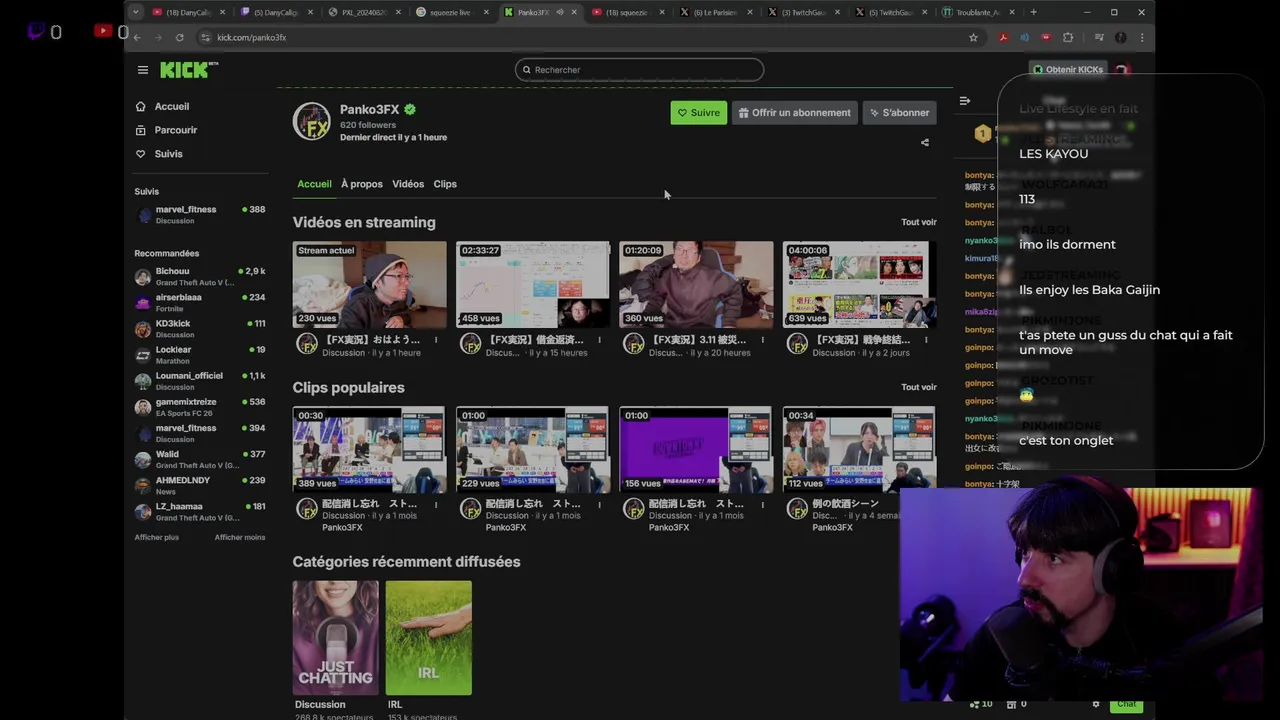The height and width of the screenshot is (720, 1280).
Task: Collapse the list with Afficher moins
Action: (240, 537)
